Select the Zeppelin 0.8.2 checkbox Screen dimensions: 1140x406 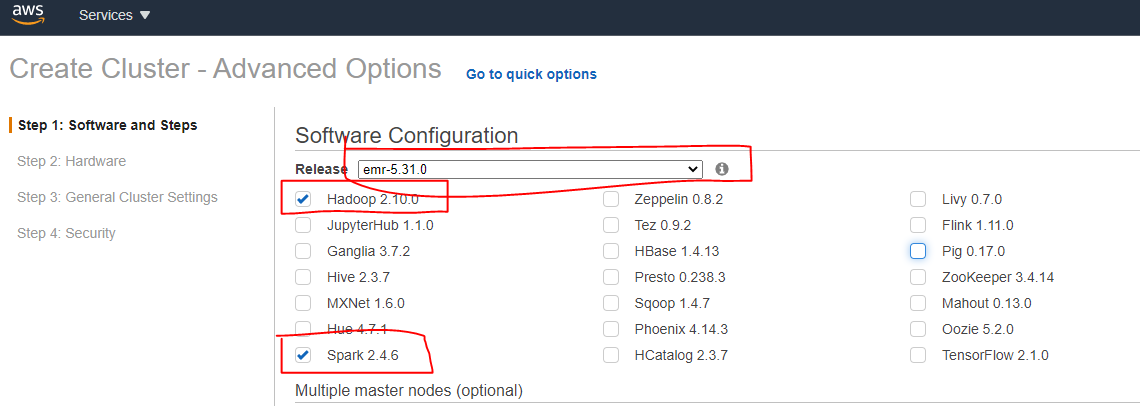tap(611, 199)
